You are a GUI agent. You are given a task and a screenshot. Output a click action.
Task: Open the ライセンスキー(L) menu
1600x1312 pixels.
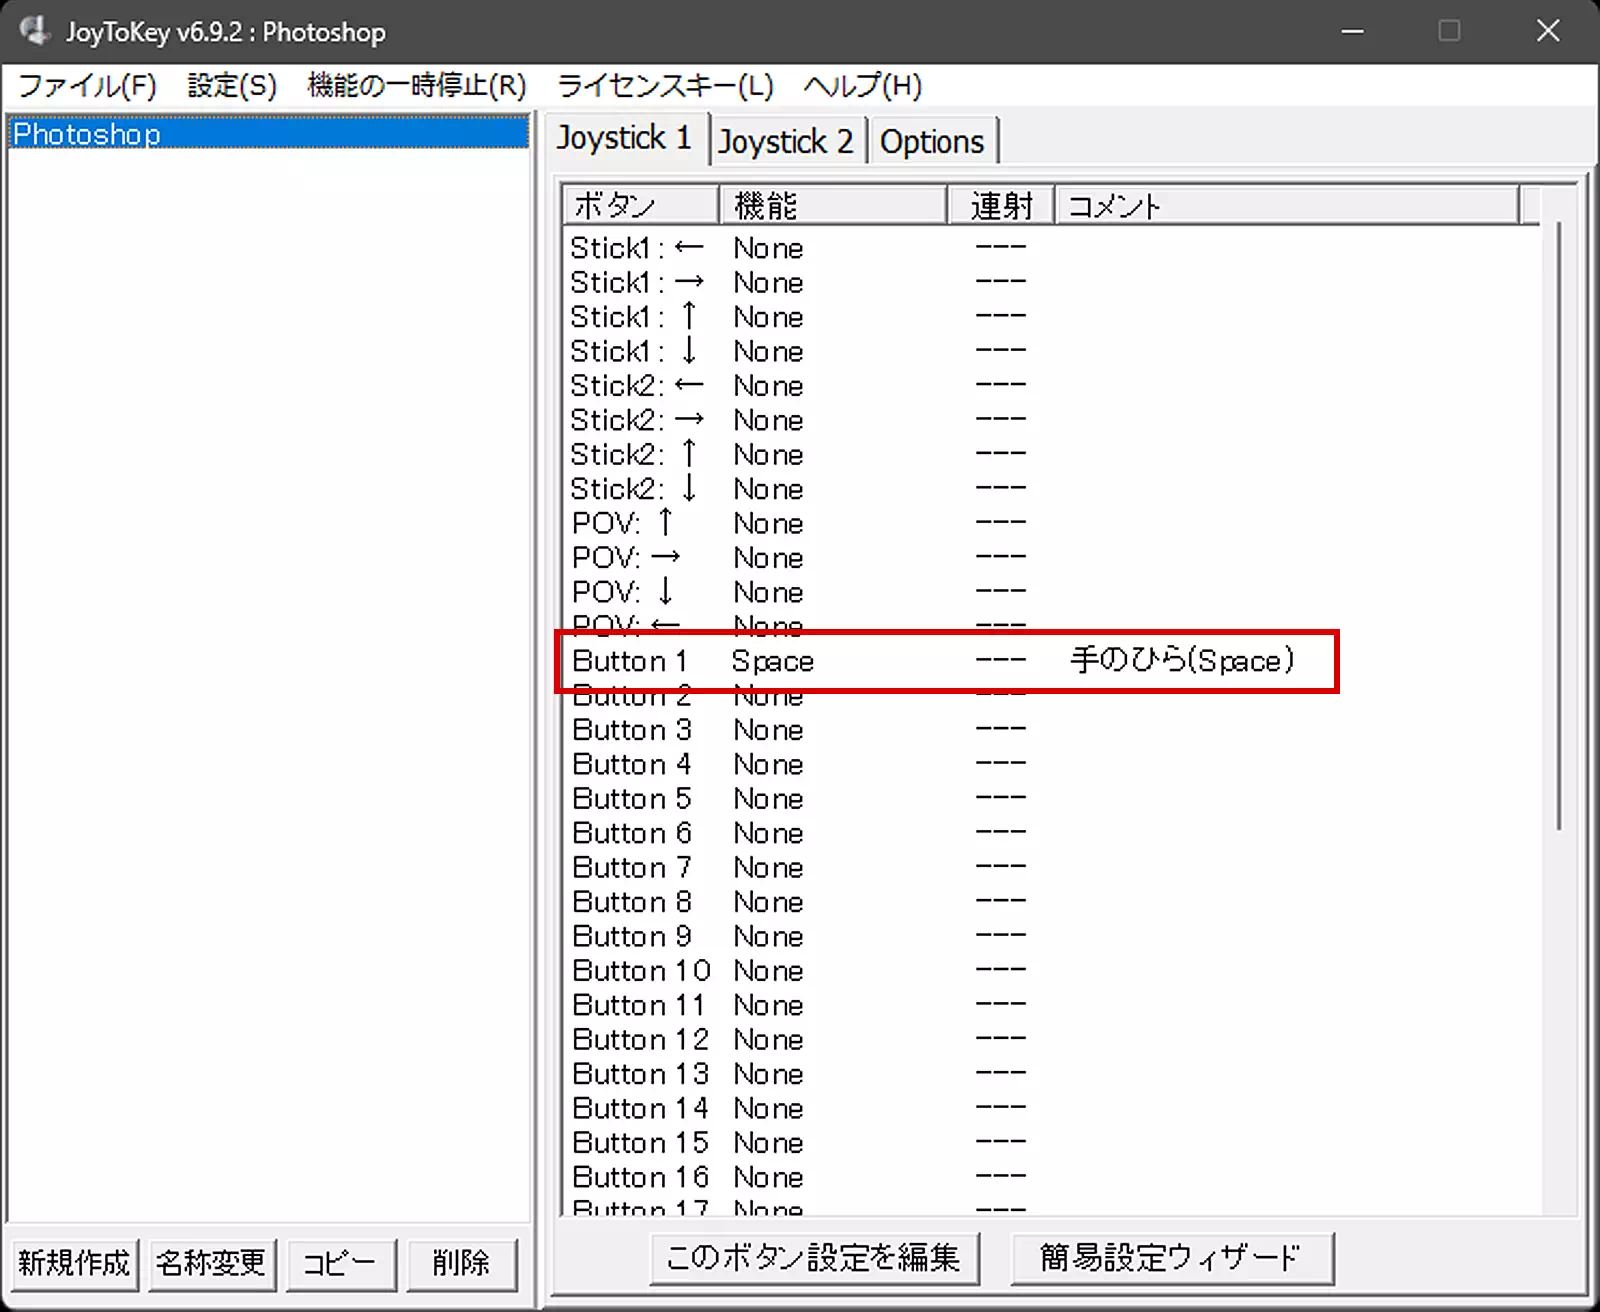[x=665, y=86]
